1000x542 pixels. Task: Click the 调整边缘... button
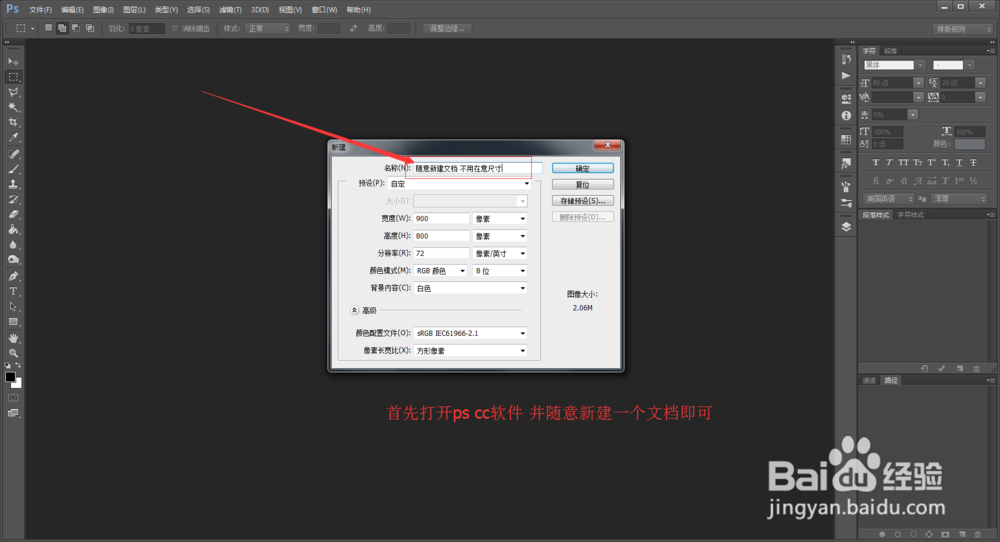(x=447, y=29)
